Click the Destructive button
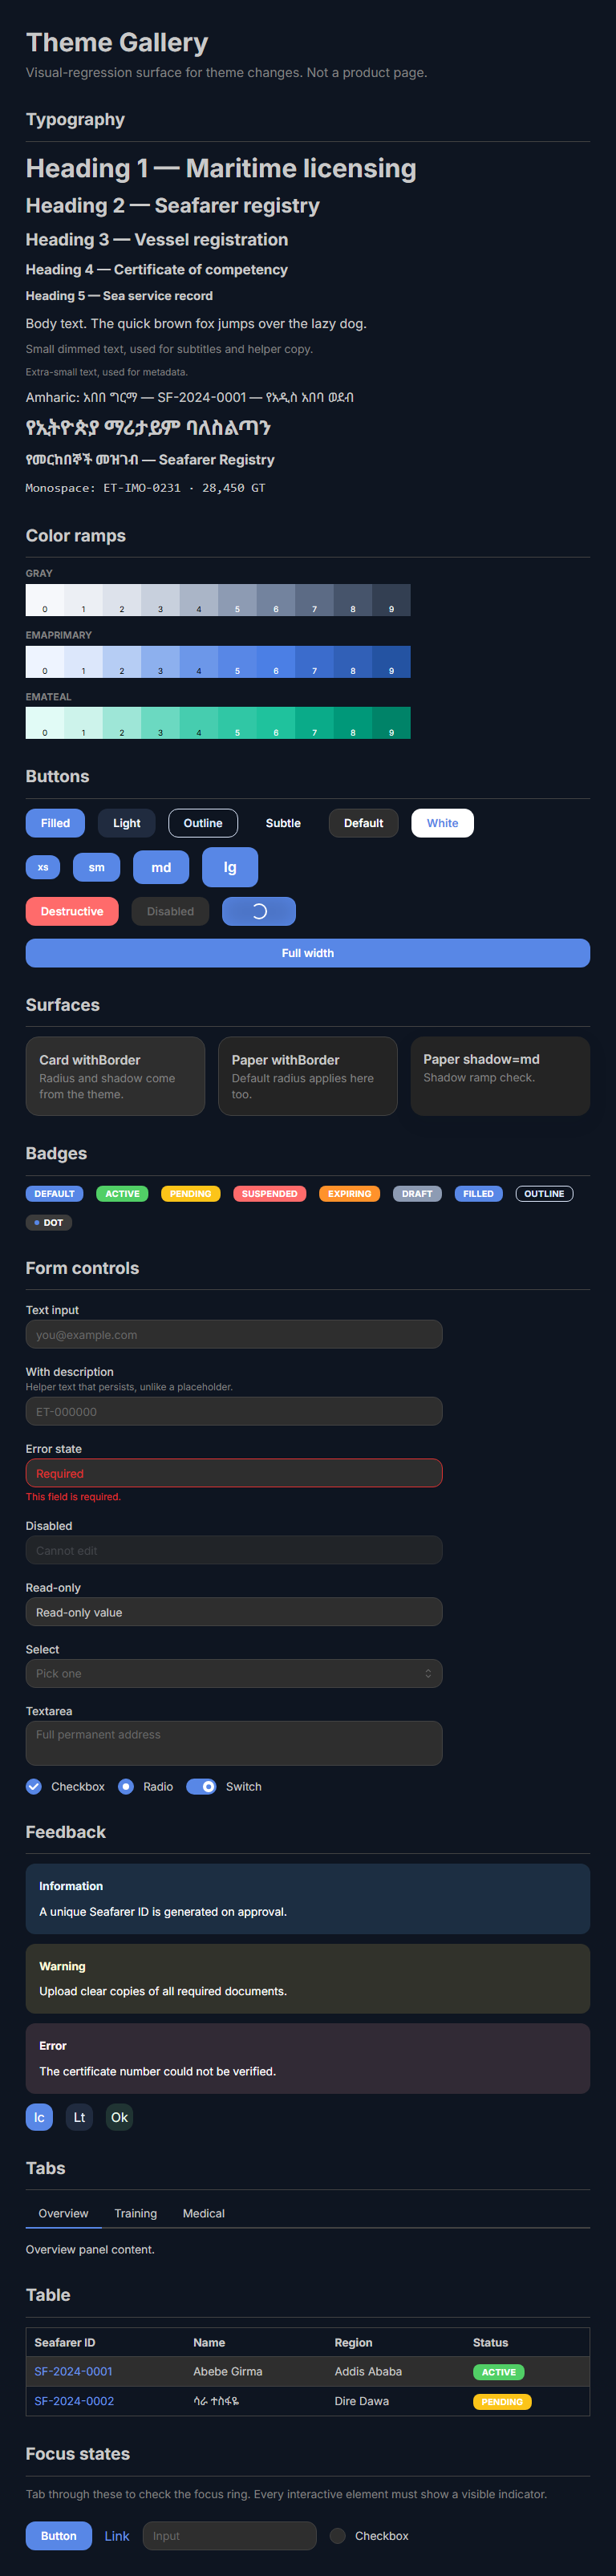The width and height of the screenshot is (616, 2576). 72,911
